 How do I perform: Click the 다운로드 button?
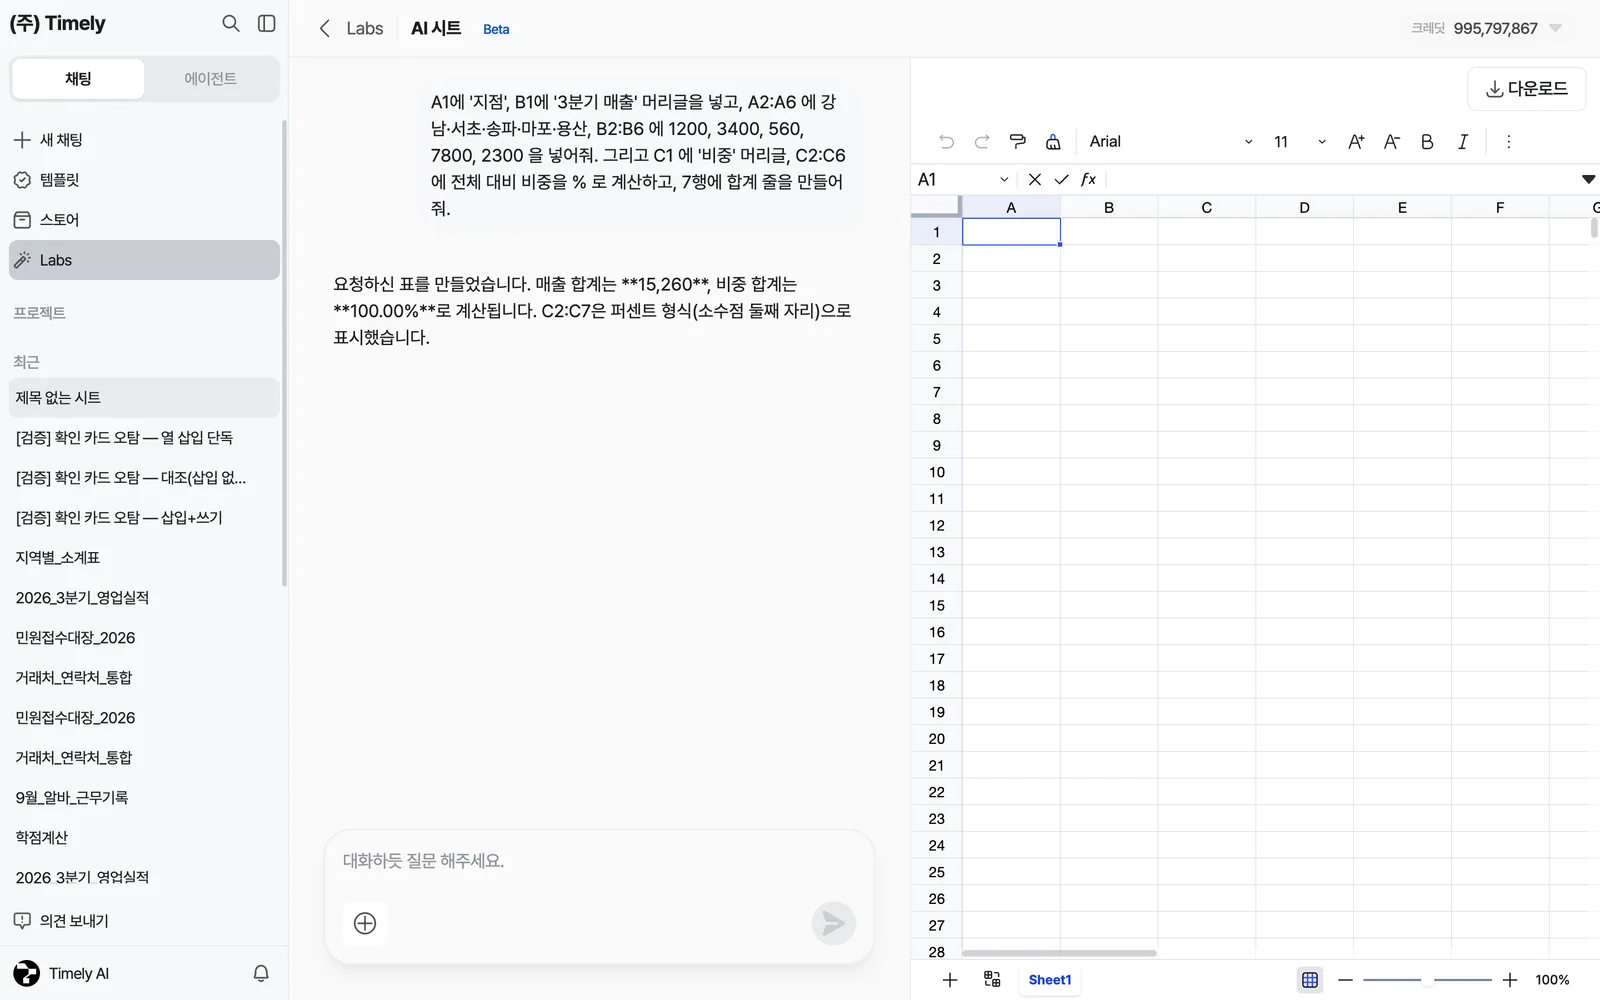(1526, 89)
